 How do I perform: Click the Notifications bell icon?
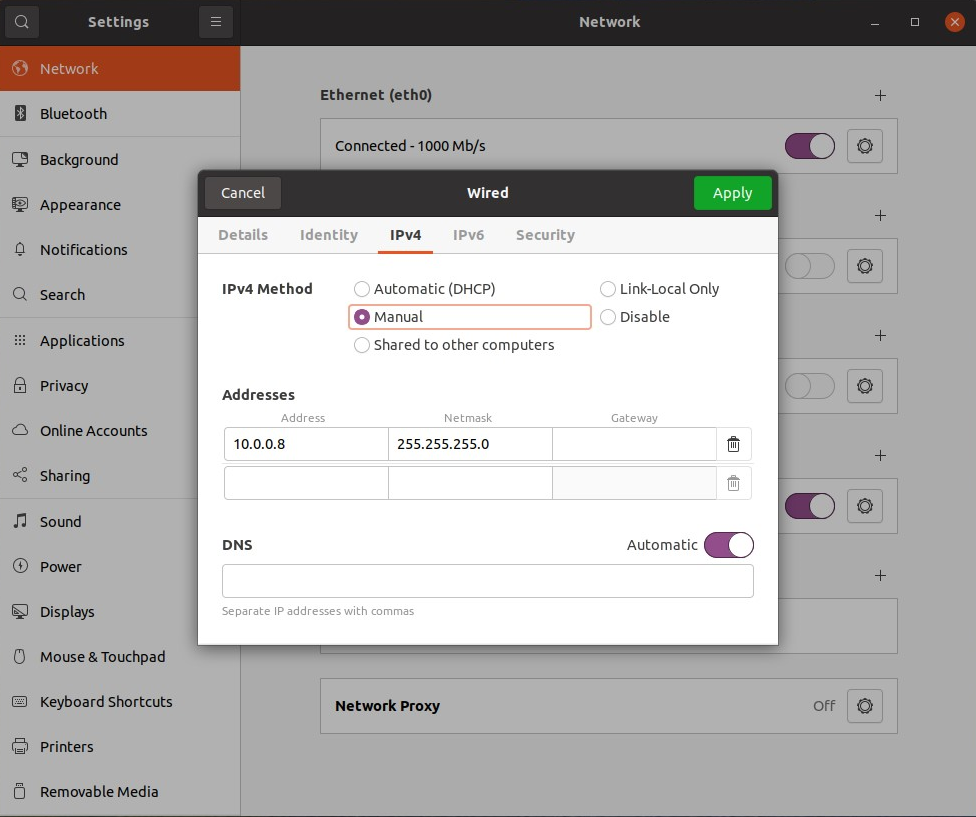pos(20,249)
